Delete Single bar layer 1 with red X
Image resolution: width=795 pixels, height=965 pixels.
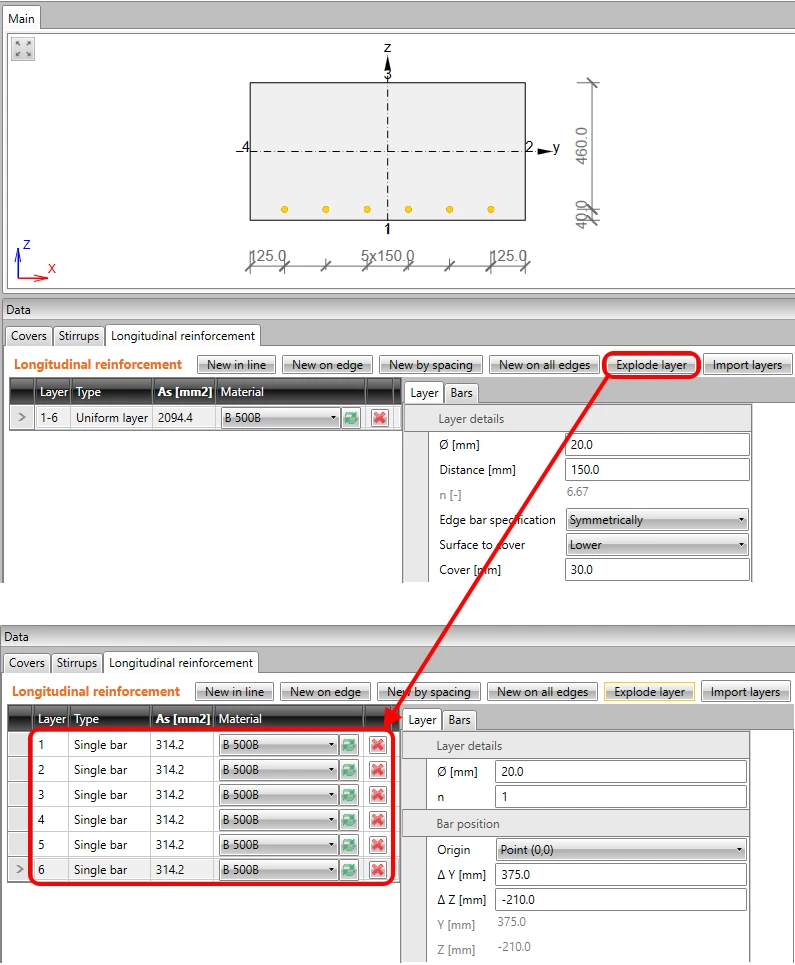click(378, 745)
